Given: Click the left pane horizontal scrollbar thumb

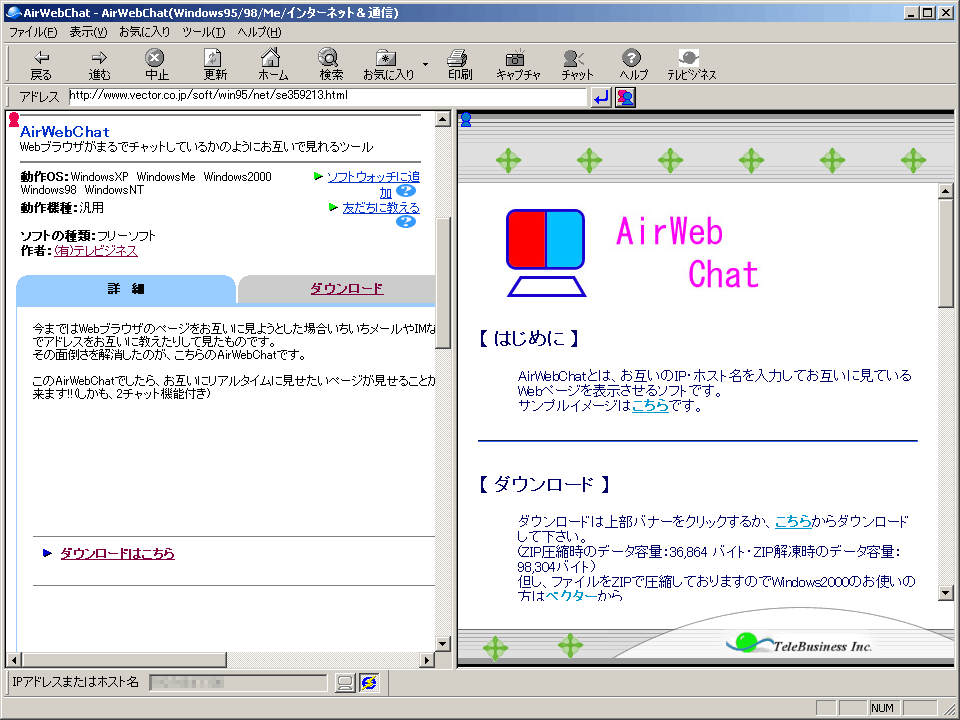Looking at the screenshot, I should (124, 659).
